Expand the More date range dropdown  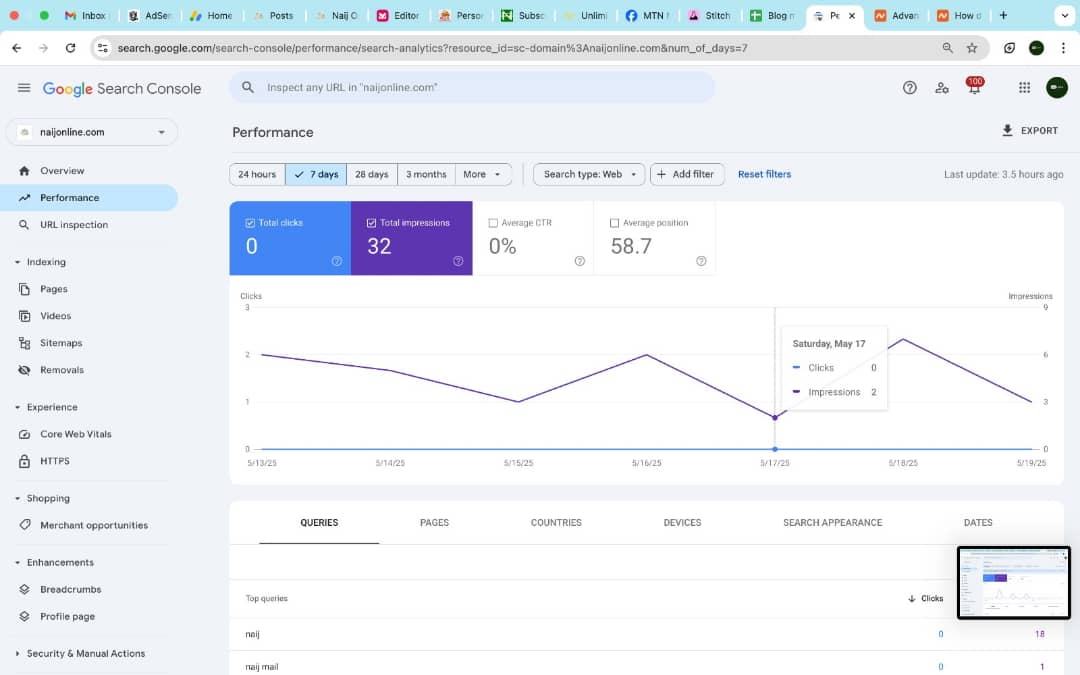(x=483, y=174)
